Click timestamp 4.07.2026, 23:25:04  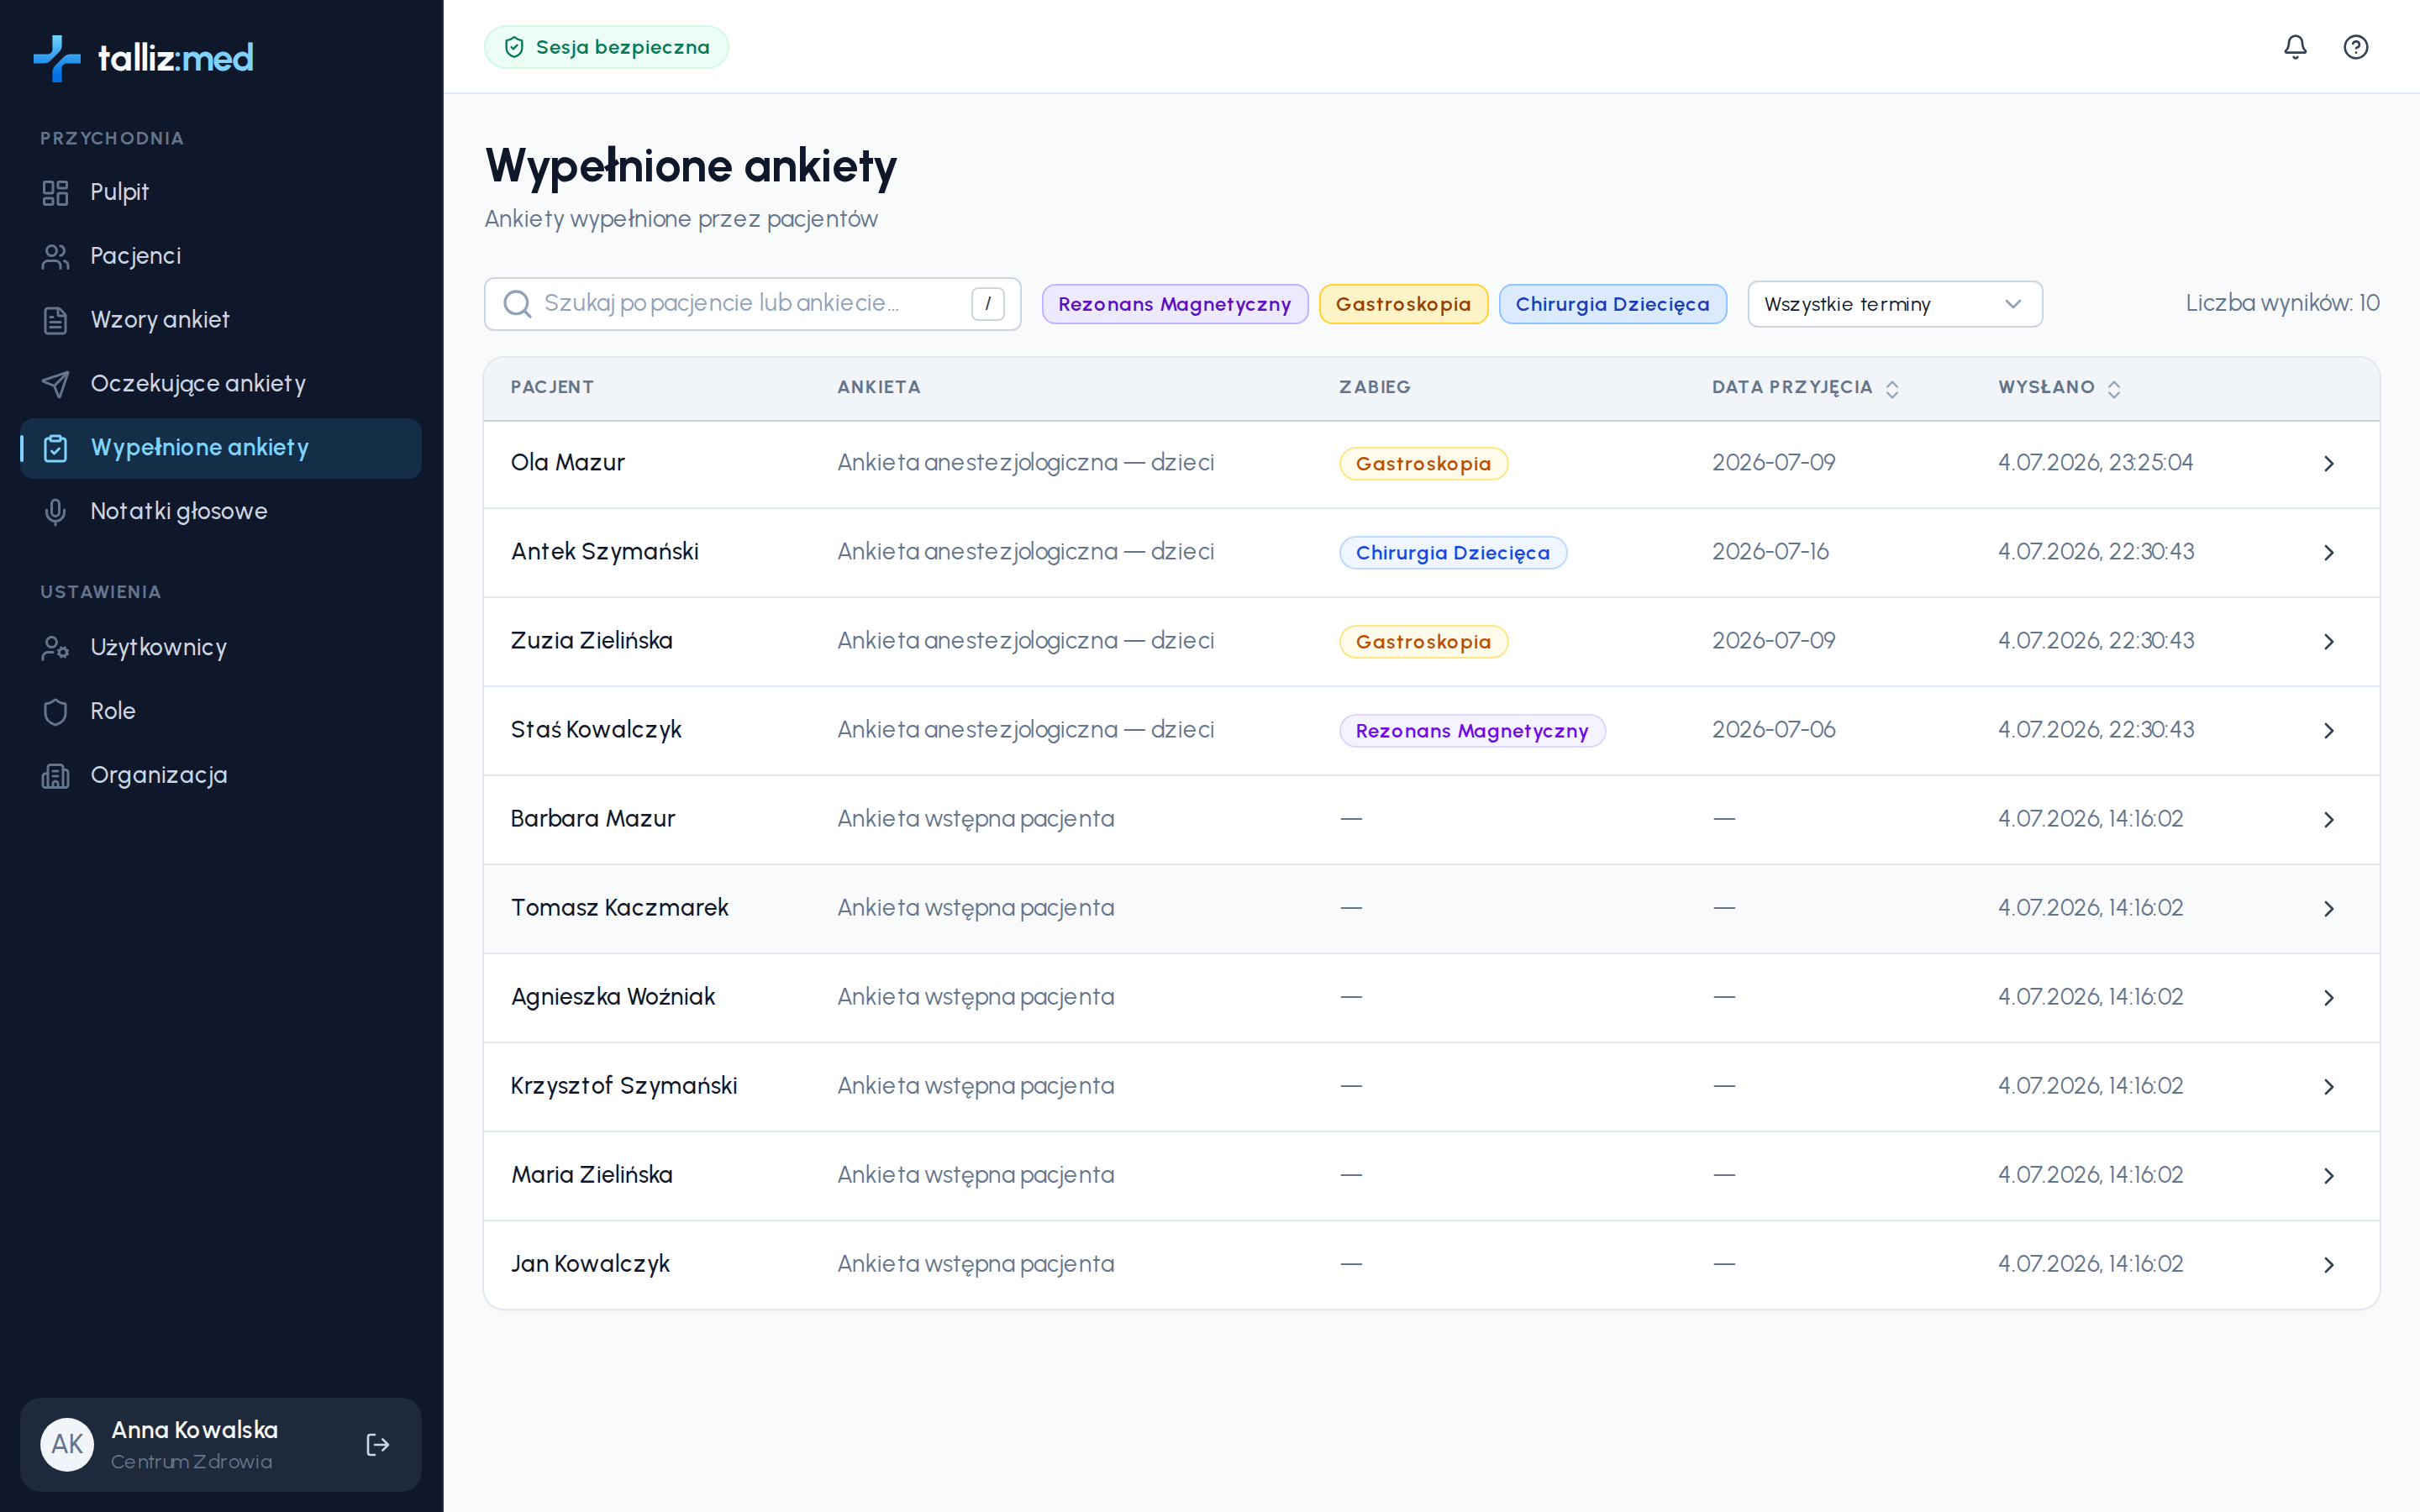2095,463
